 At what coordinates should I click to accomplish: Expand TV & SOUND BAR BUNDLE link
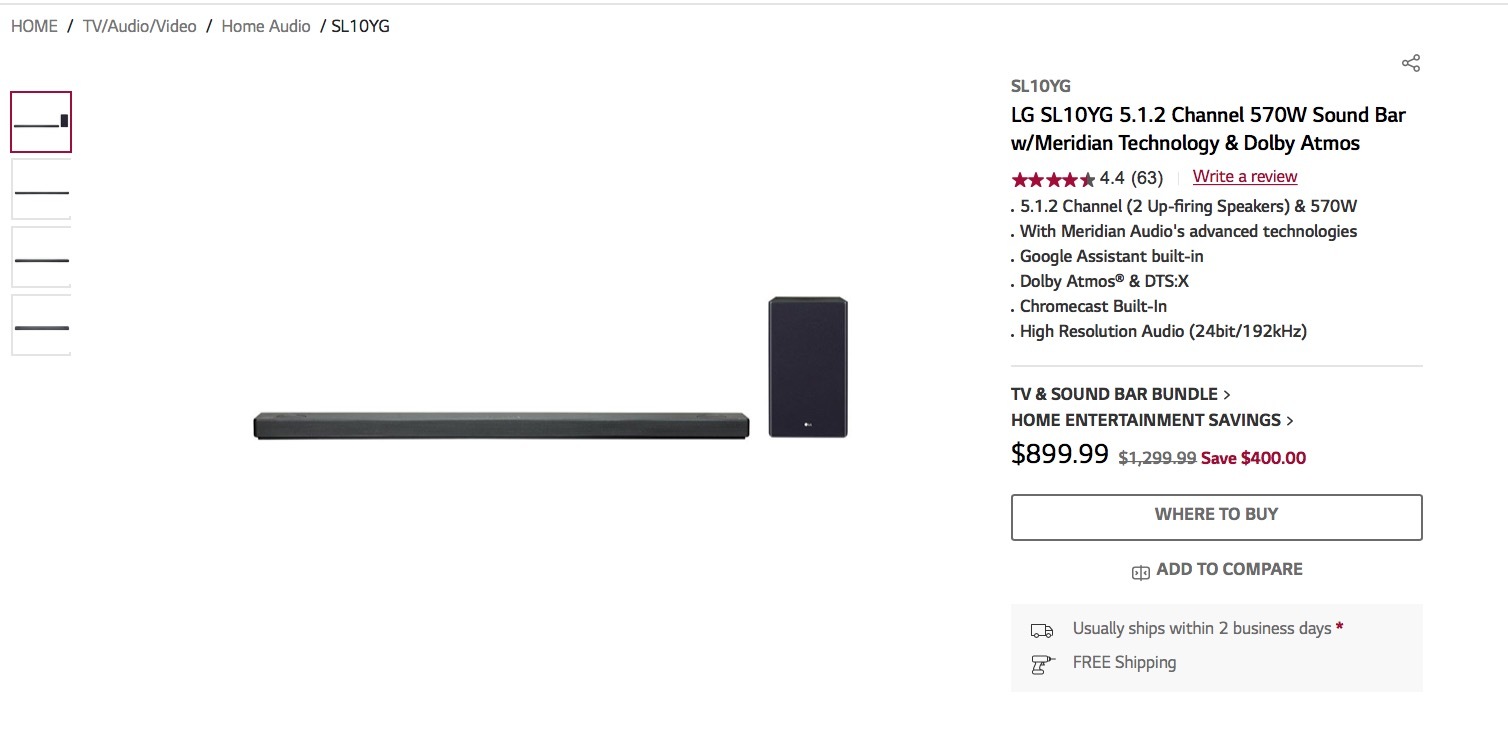(x=1121, y=394)
